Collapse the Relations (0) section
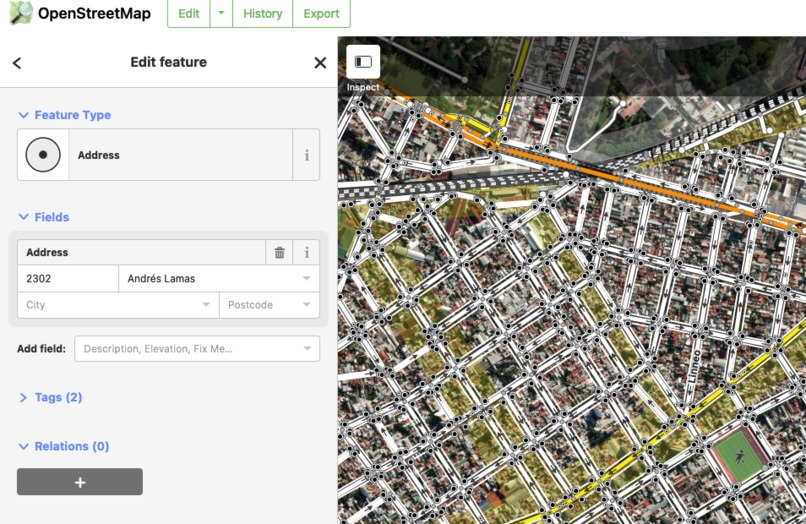Viewport: 806px width, 524px height. click(64, 446)
